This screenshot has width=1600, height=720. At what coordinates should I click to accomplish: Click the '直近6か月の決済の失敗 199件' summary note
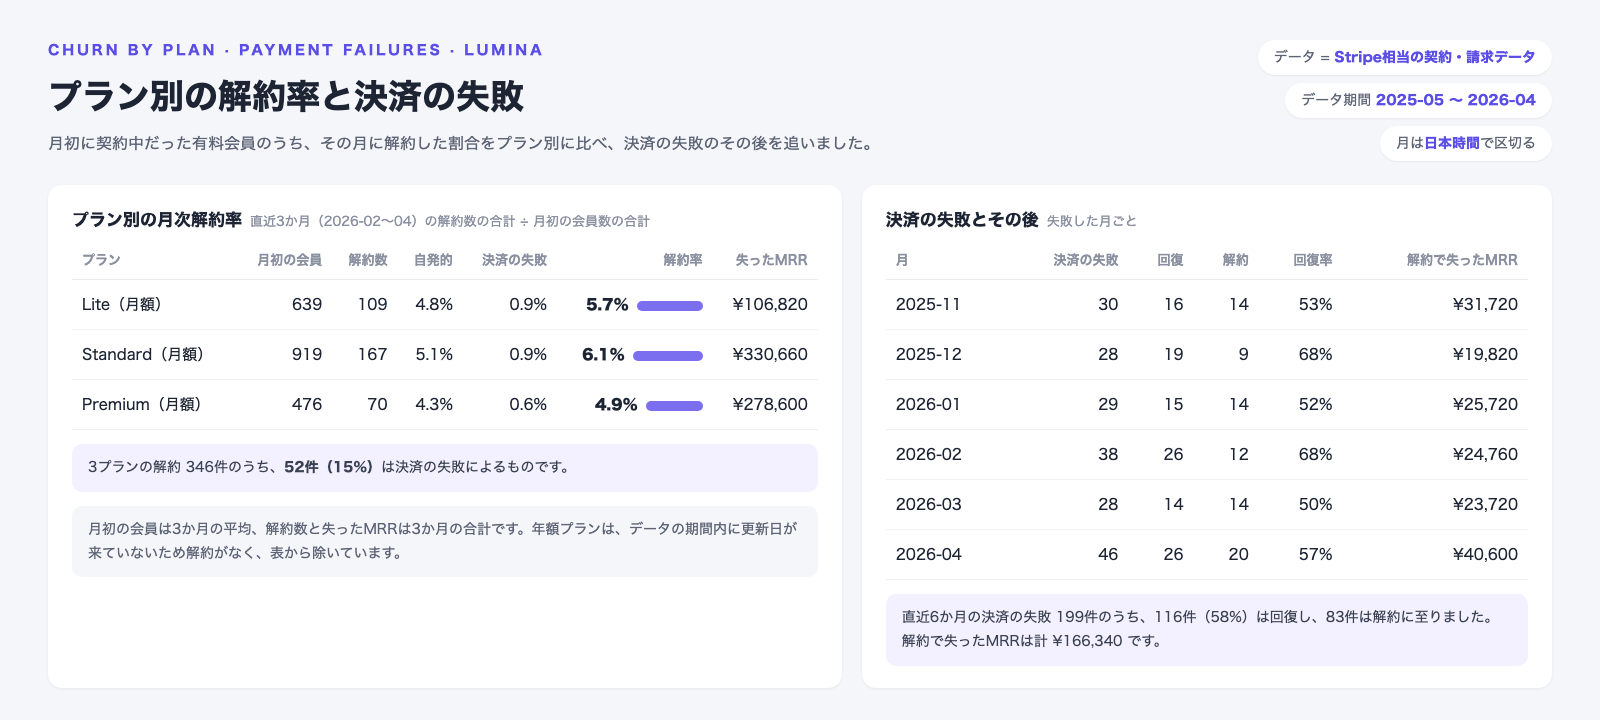coord(1207,630)
